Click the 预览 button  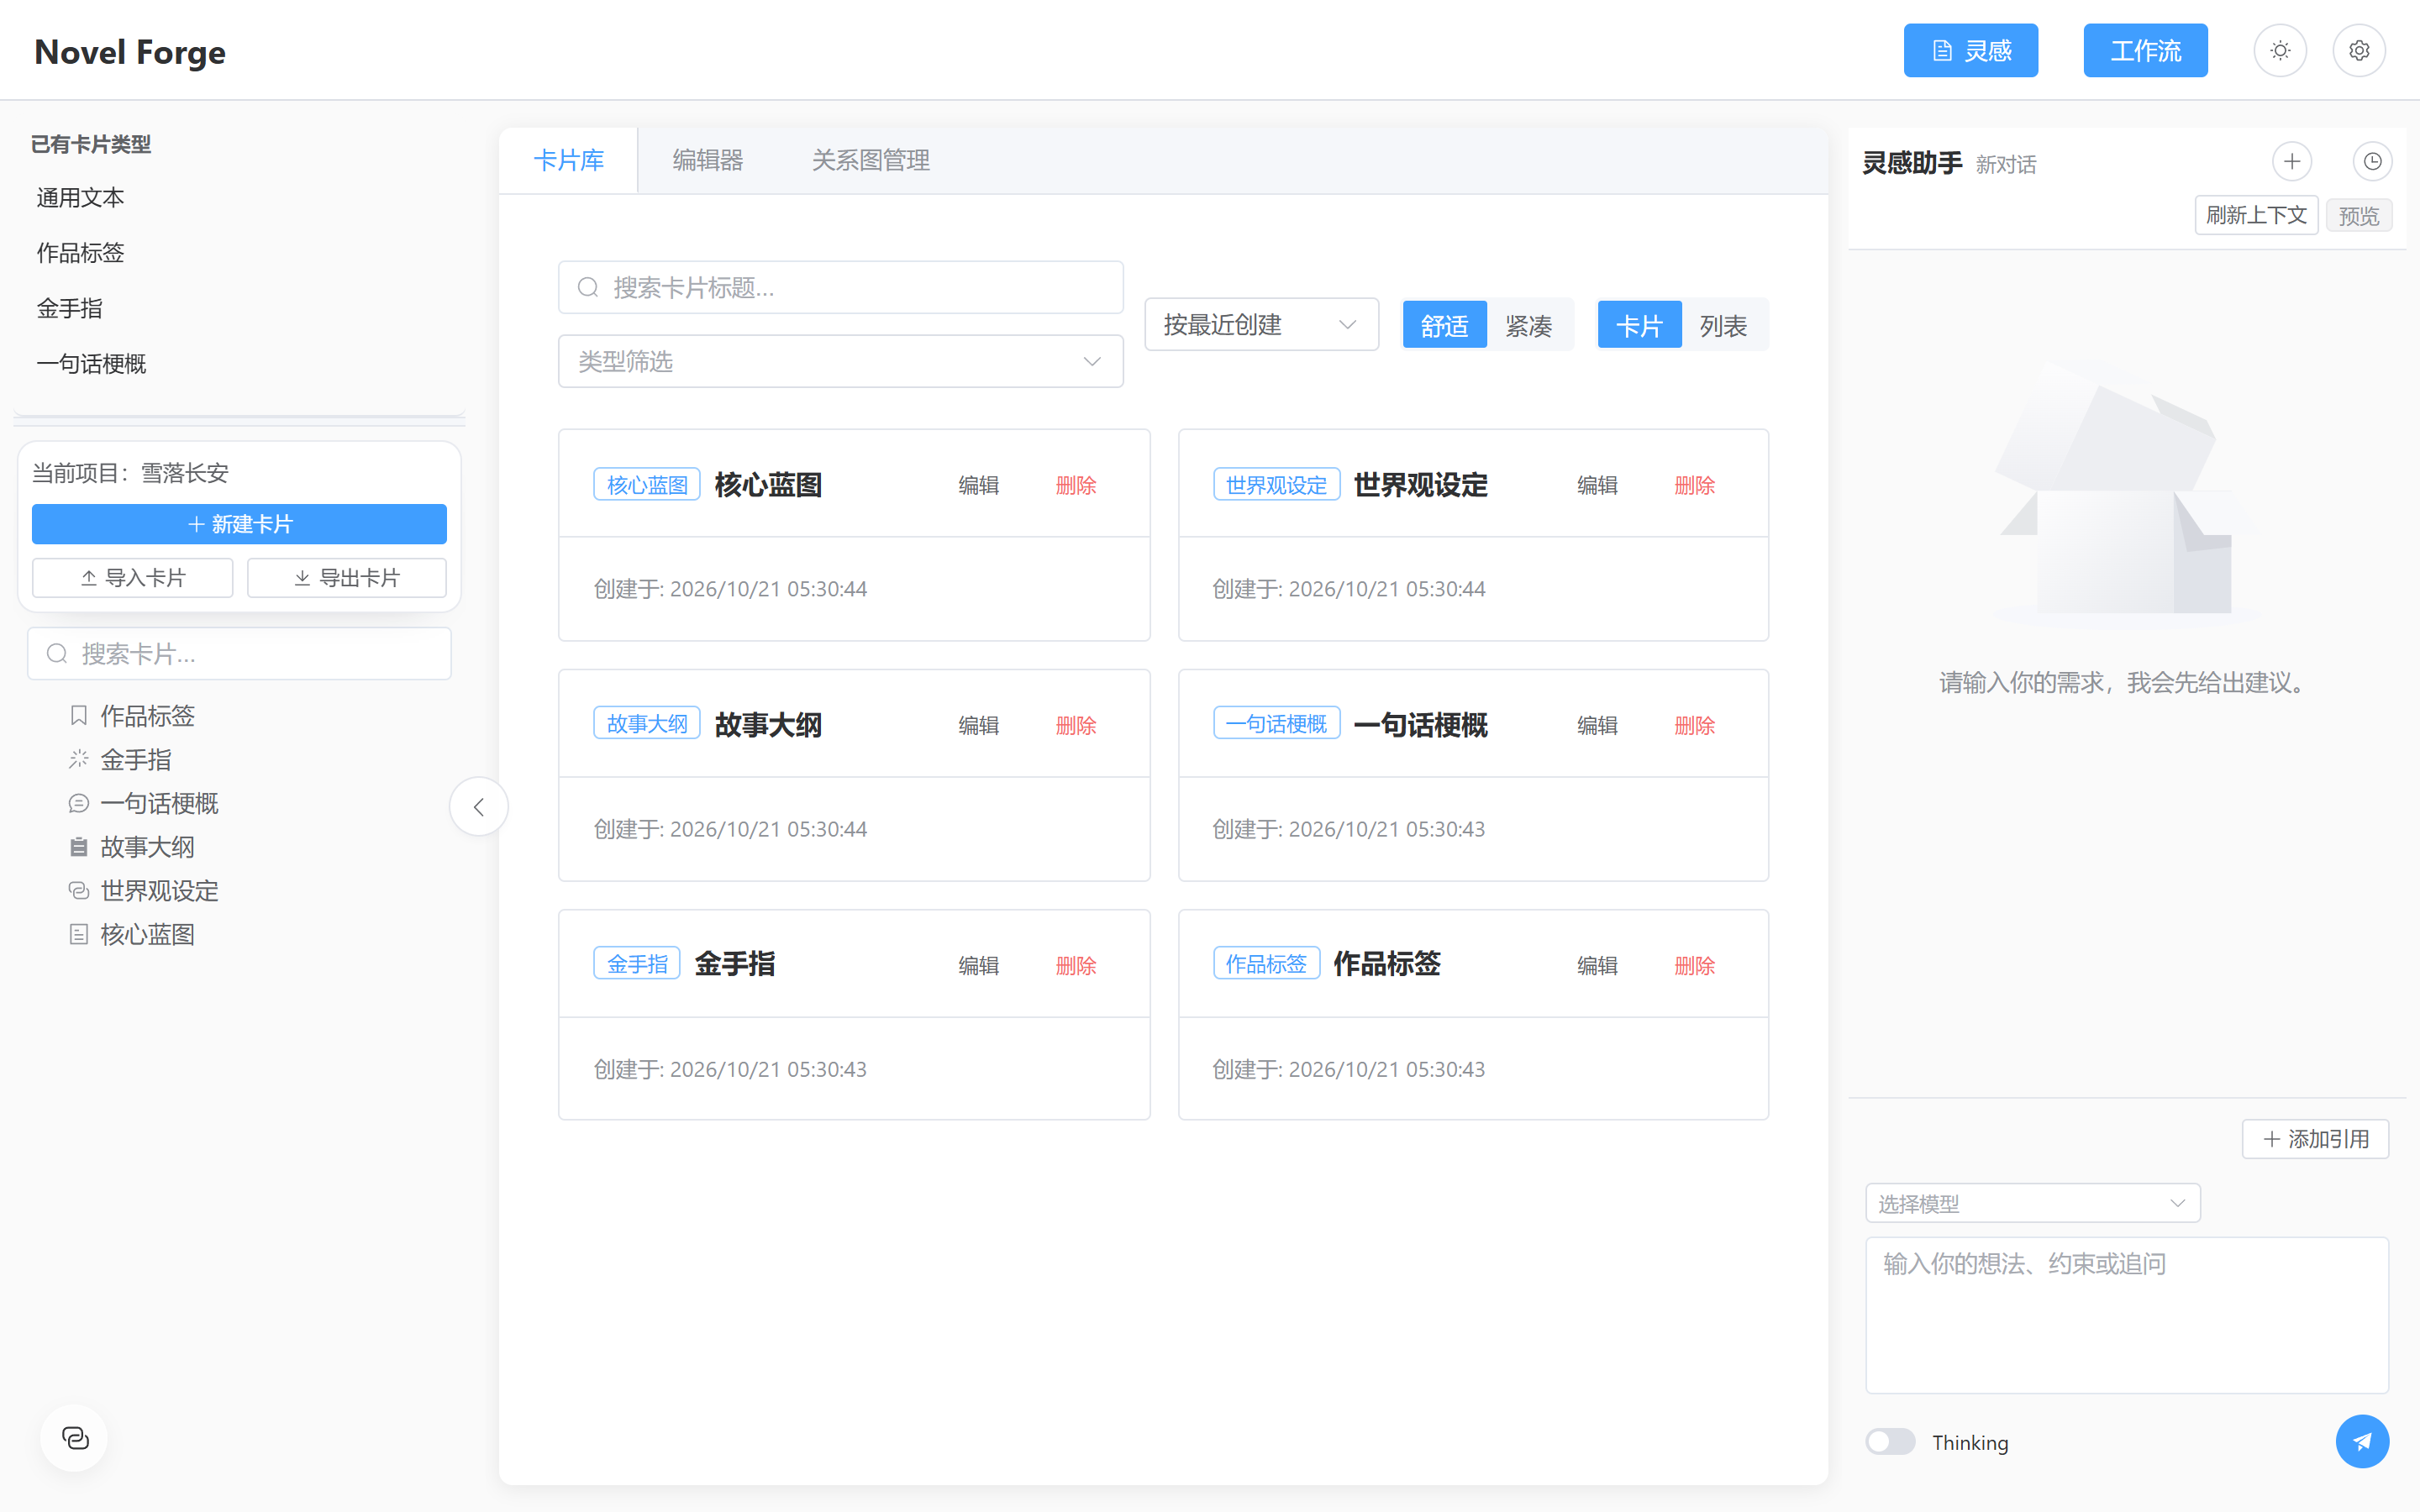point(2359,215)
